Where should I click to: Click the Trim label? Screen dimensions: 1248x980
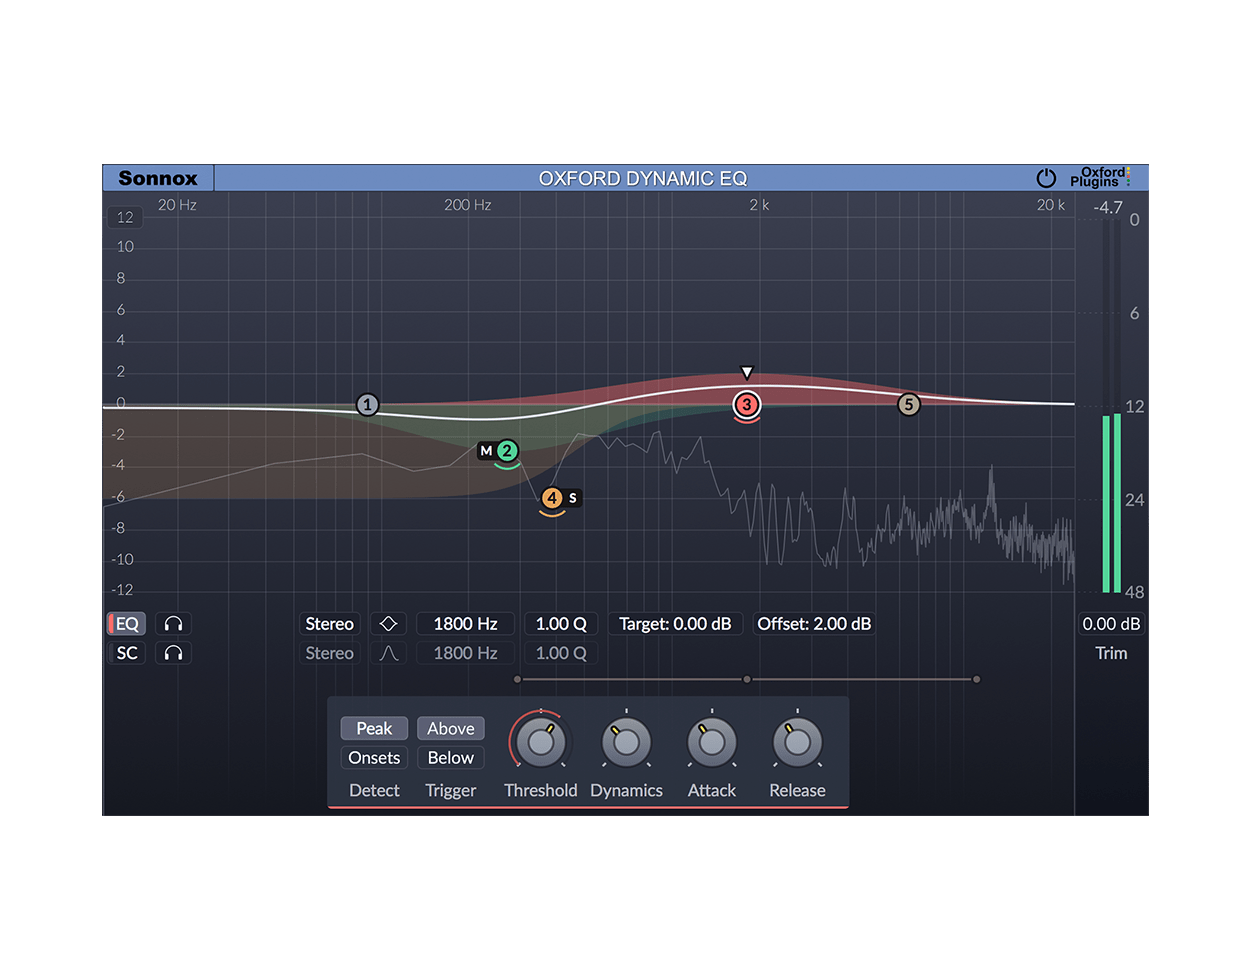(1111, 653)
